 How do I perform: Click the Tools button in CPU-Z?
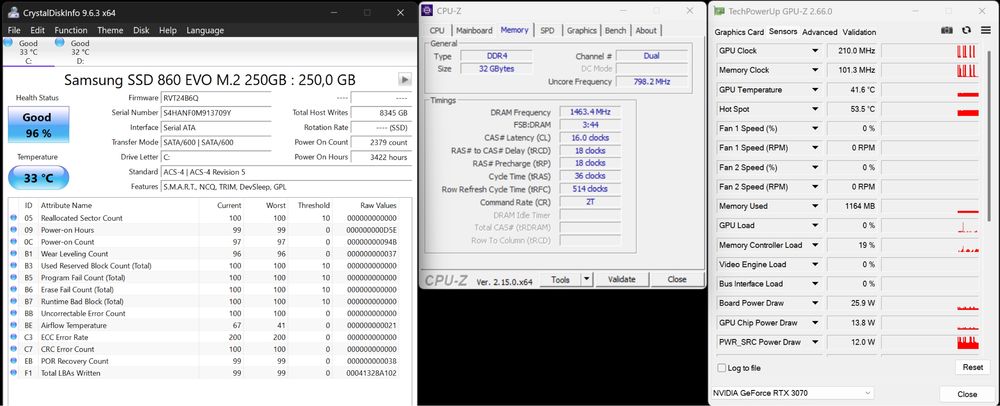[x=561, y=279]
